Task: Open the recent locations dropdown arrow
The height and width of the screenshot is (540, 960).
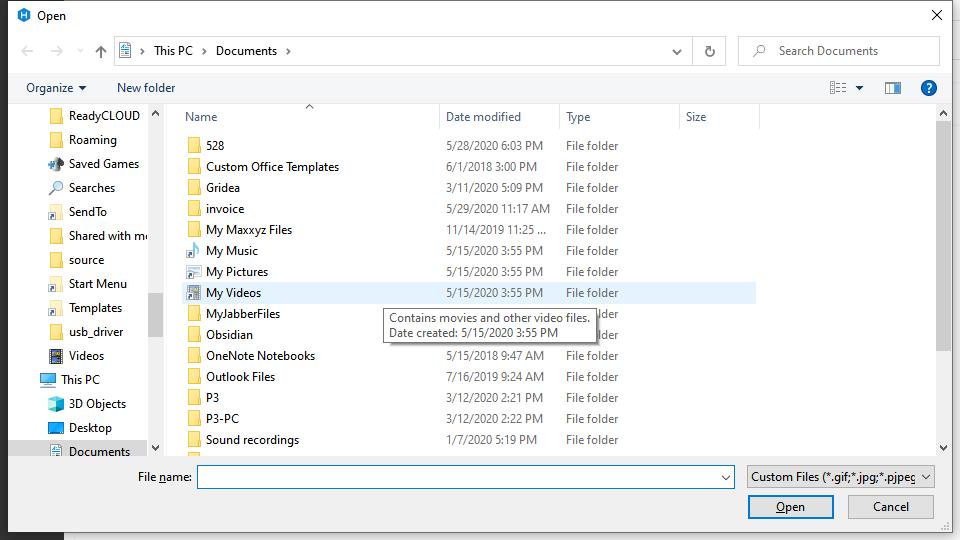Action: [x=80, y=51]
